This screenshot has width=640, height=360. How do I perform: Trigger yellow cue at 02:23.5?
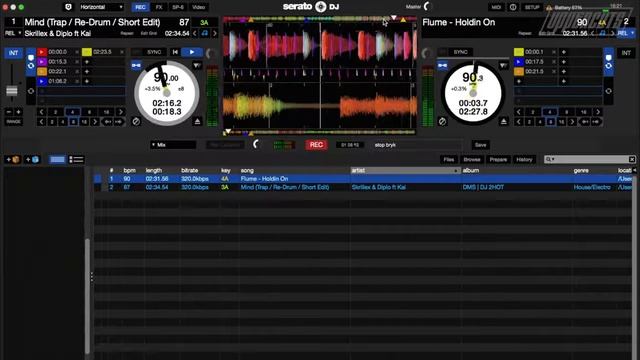click(87, 52)
